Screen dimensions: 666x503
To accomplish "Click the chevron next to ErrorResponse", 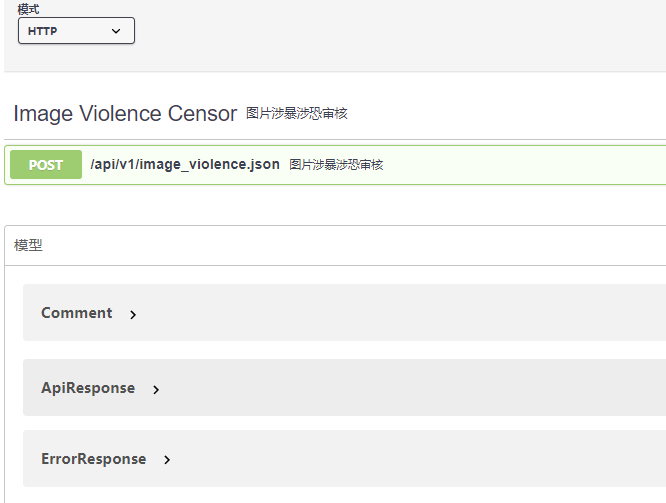I will (x=167, y=460).
